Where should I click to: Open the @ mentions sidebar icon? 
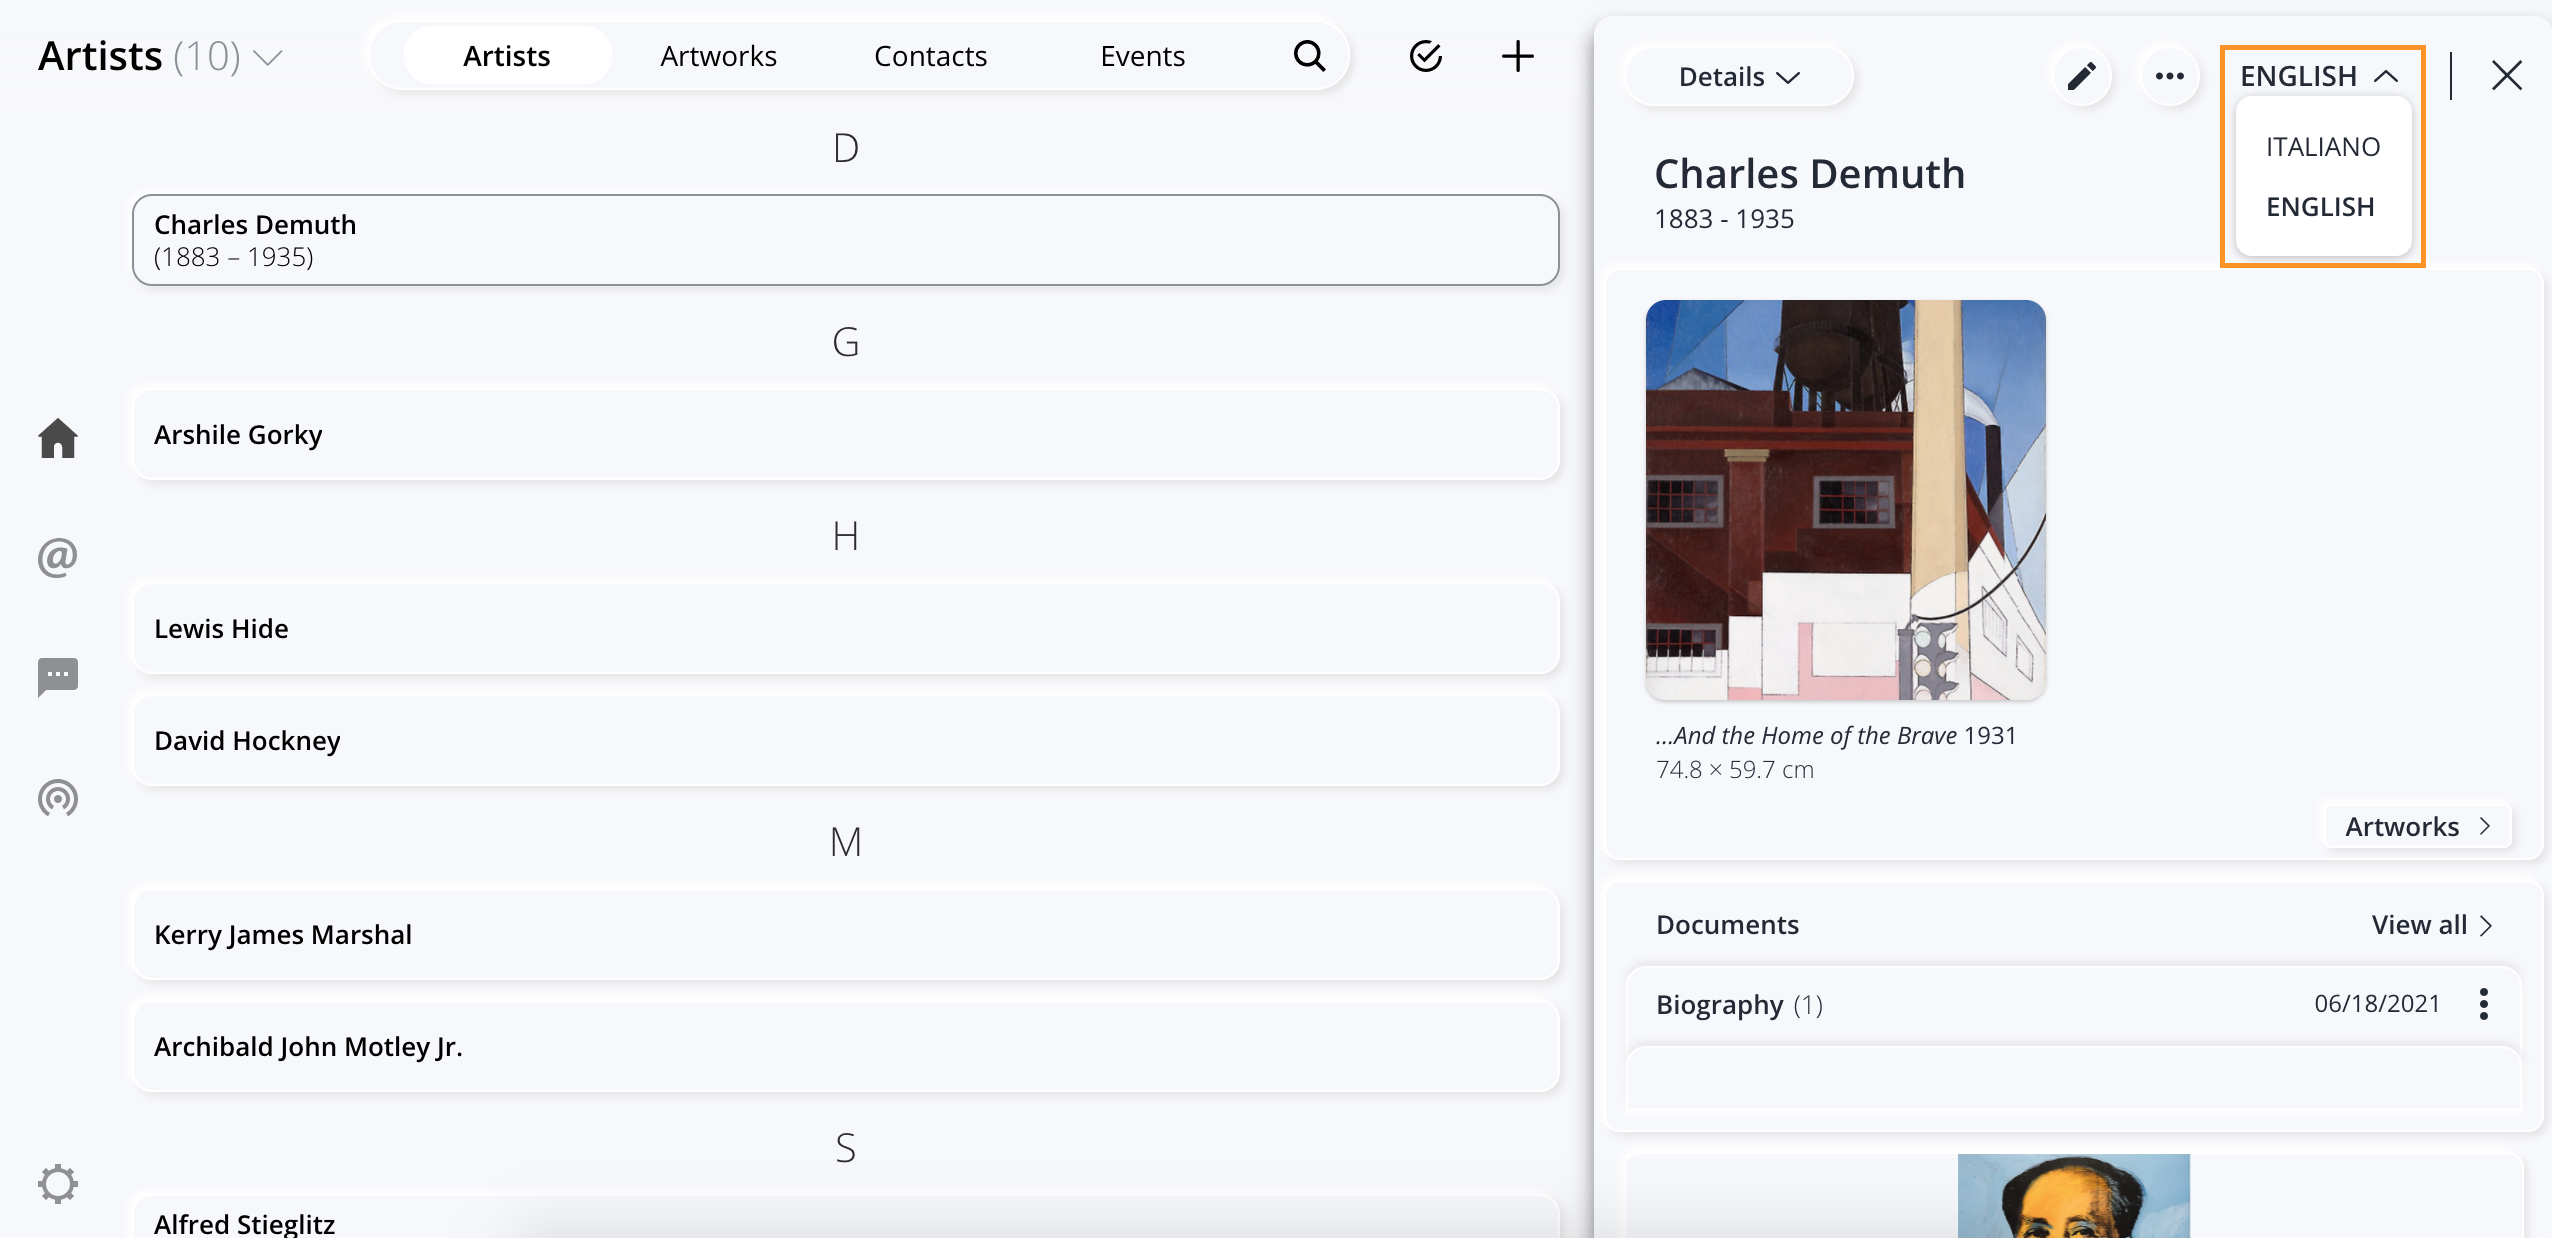58,557
